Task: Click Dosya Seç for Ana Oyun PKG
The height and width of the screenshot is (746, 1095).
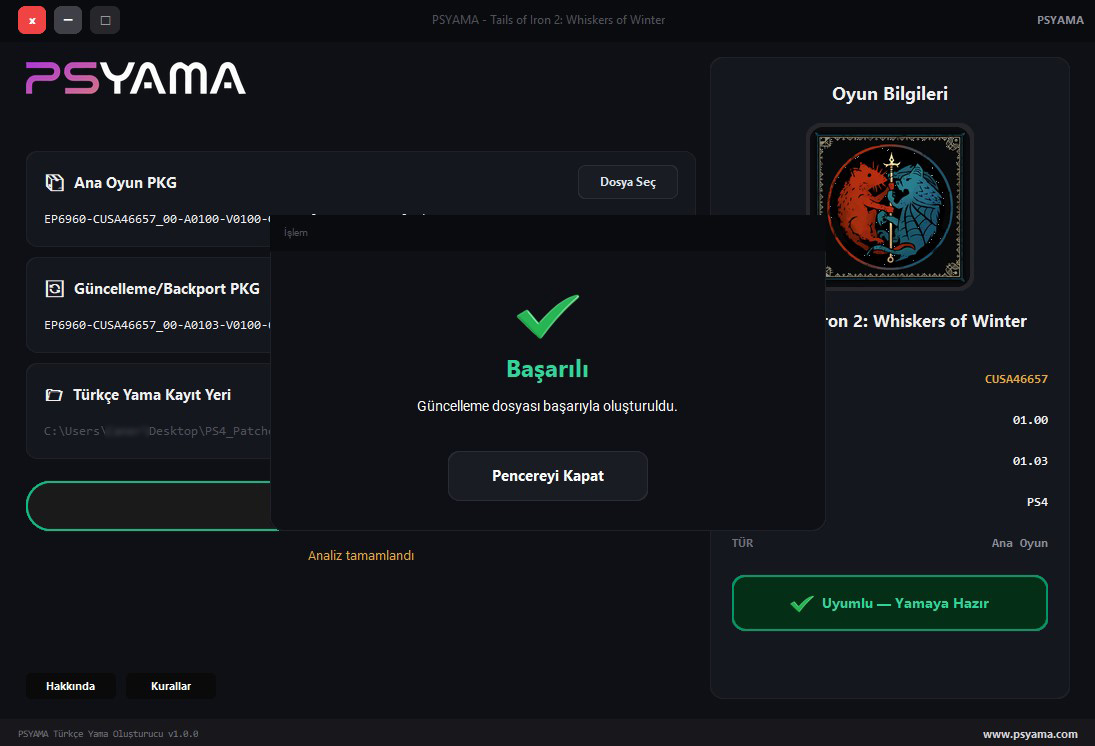Action: (628, 182)
